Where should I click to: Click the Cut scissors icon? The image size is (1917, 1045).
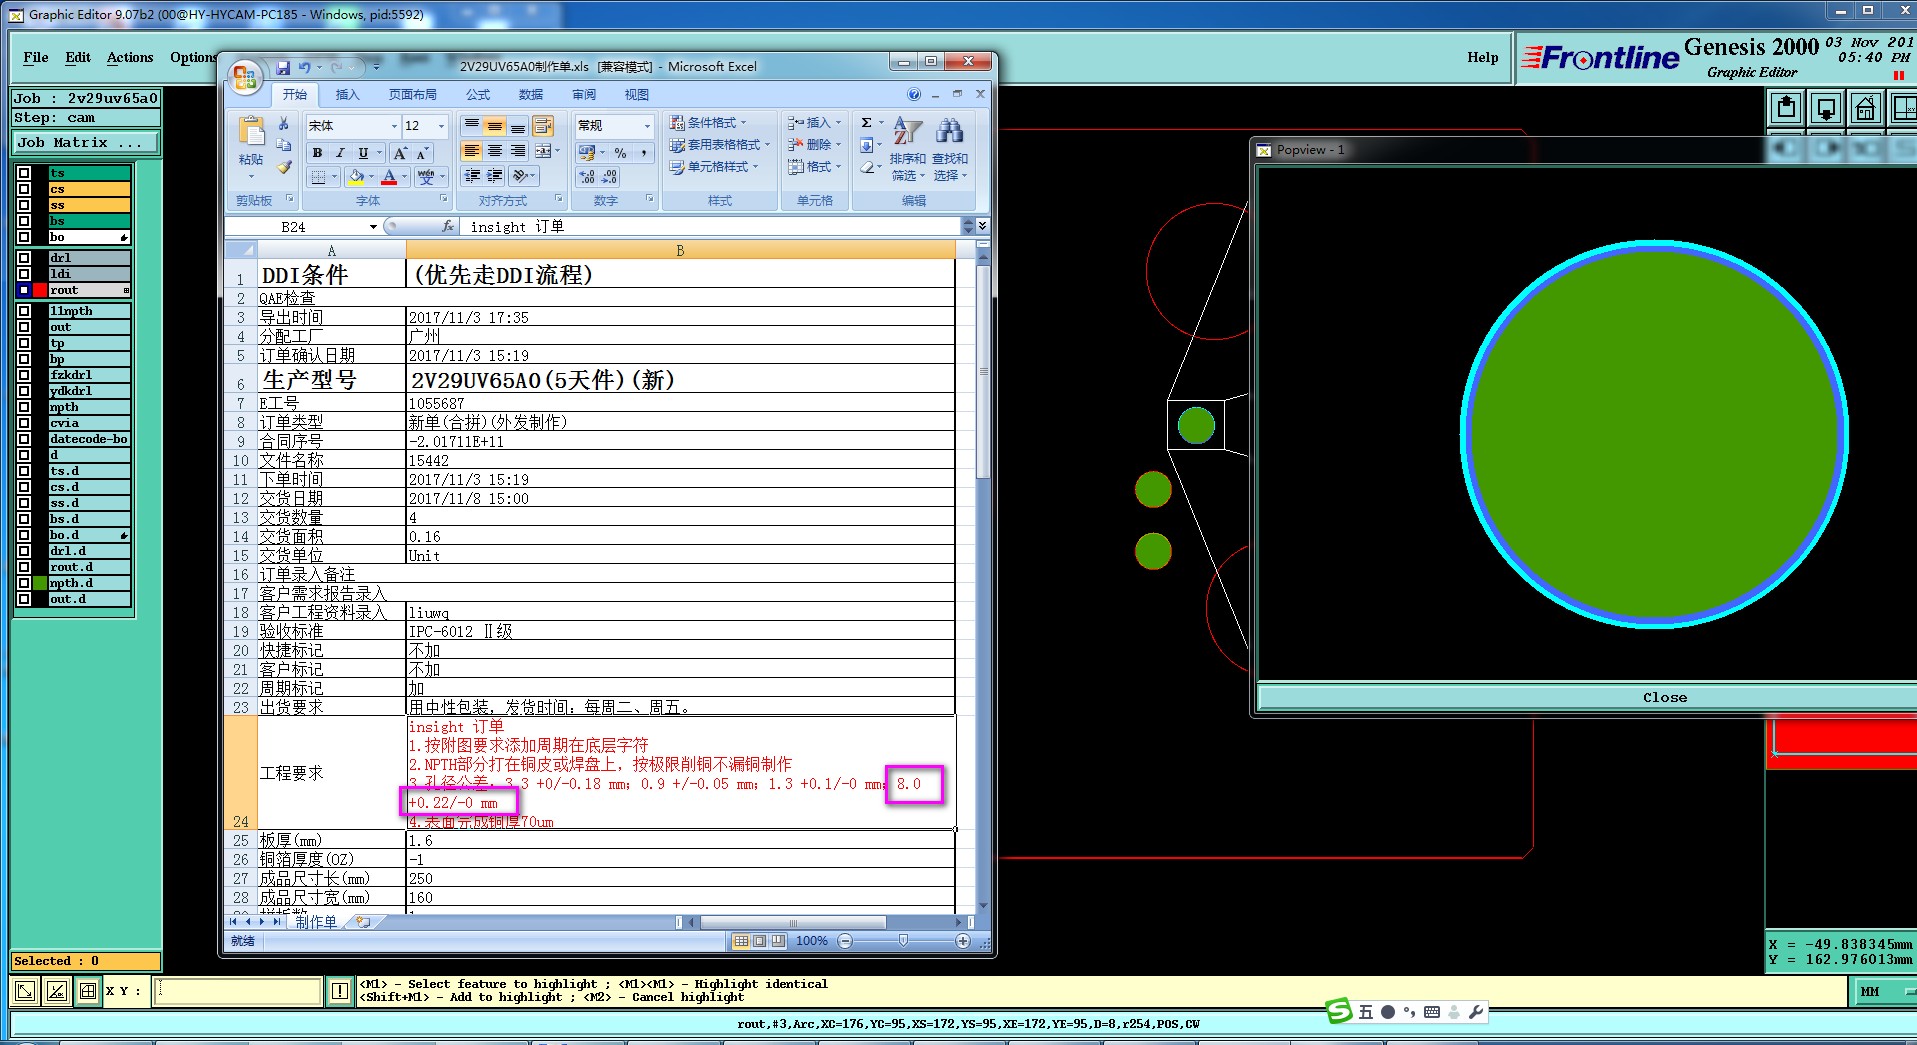click(284, 123)
